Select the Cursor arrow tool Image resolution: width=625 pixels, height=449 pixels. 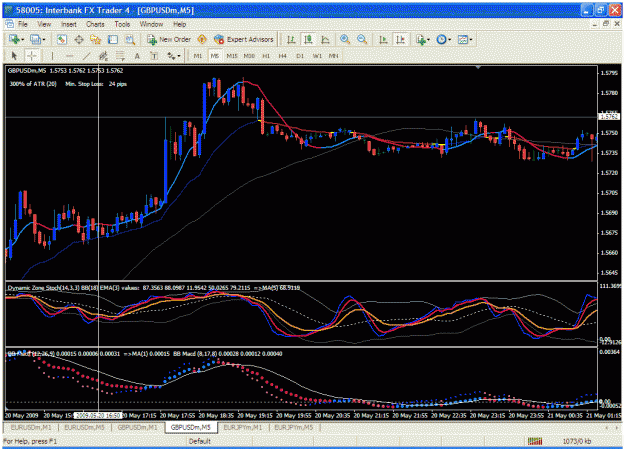(x=14, y=56)
